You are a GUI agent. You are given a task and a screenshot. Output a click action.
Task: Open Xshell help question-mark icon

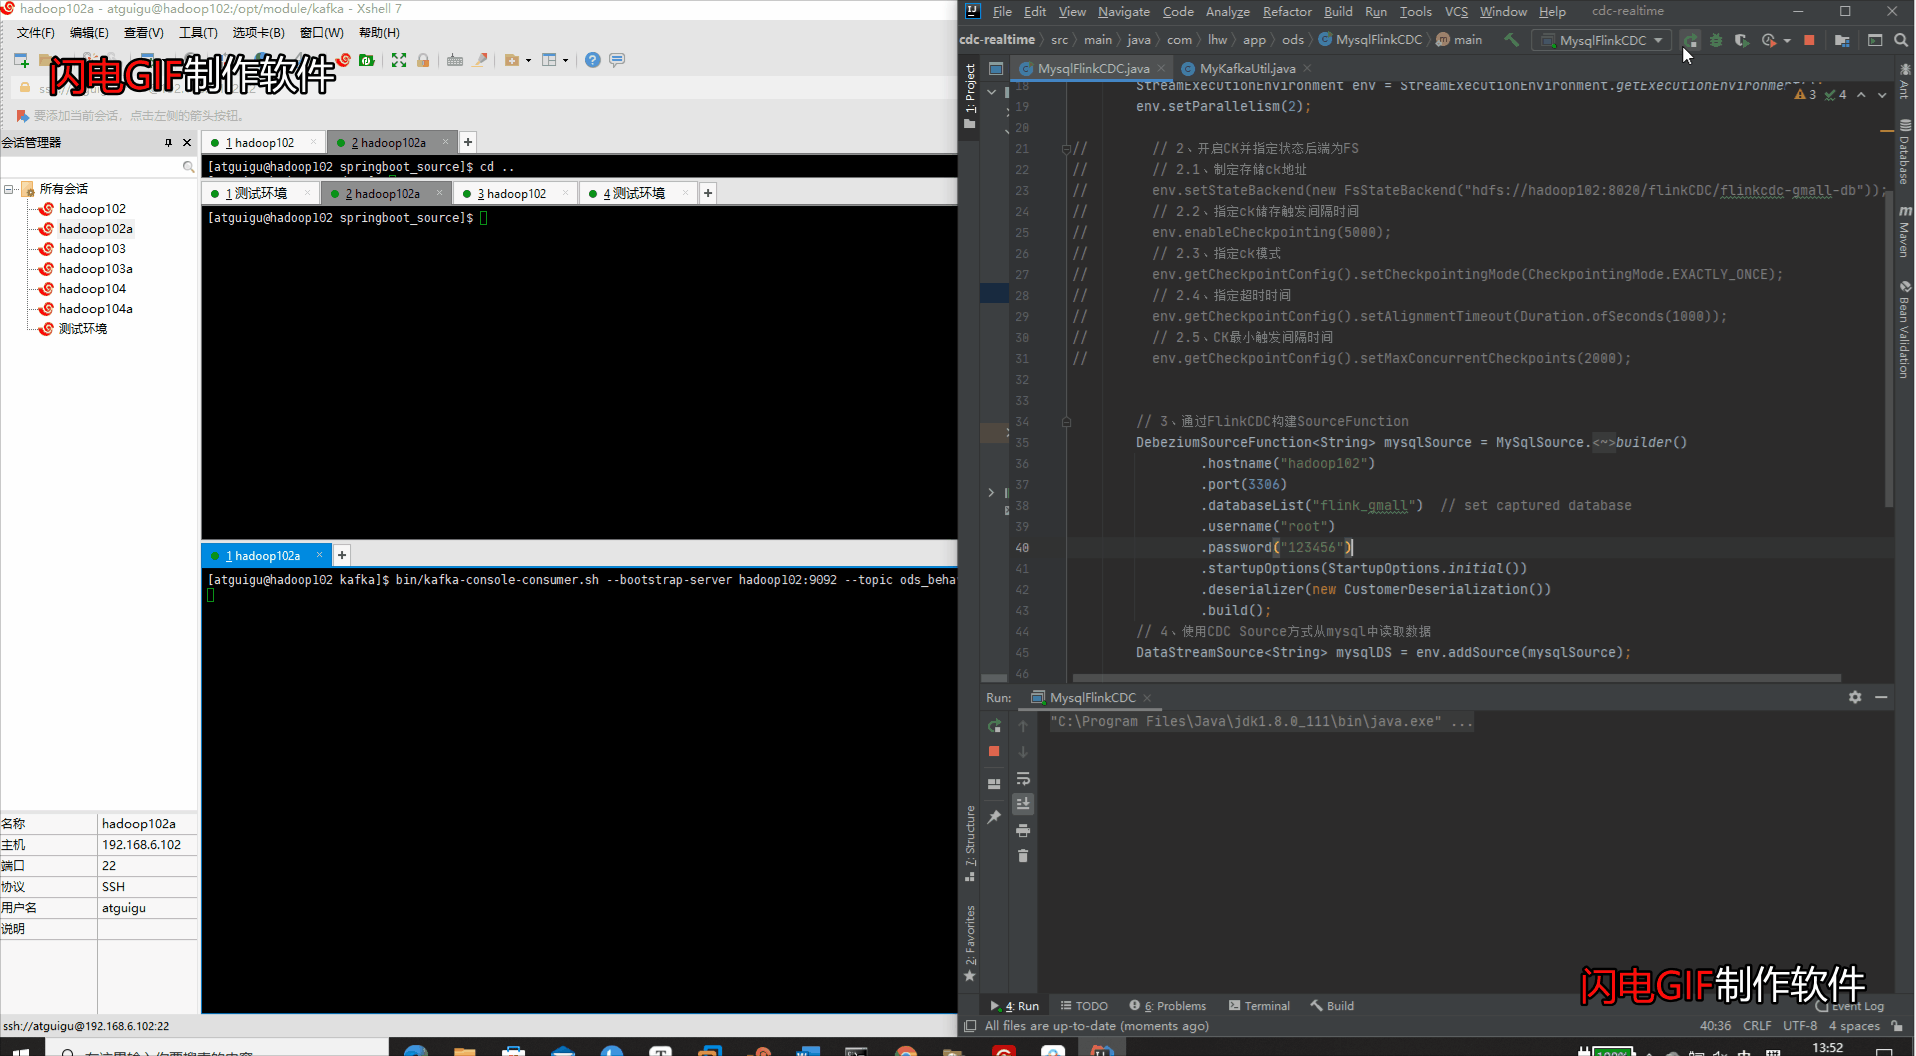pos(593,60)
